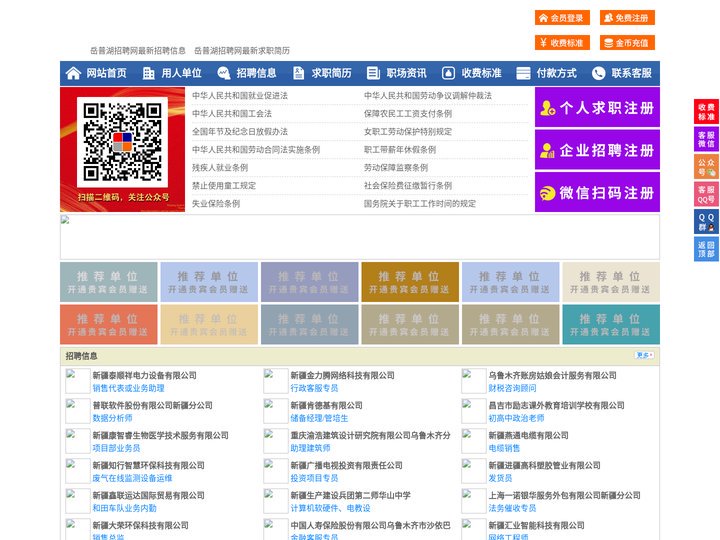Click the pink 客服QQ号 side icon
This screenshot has height=540, width=720.
click(706, 194)
